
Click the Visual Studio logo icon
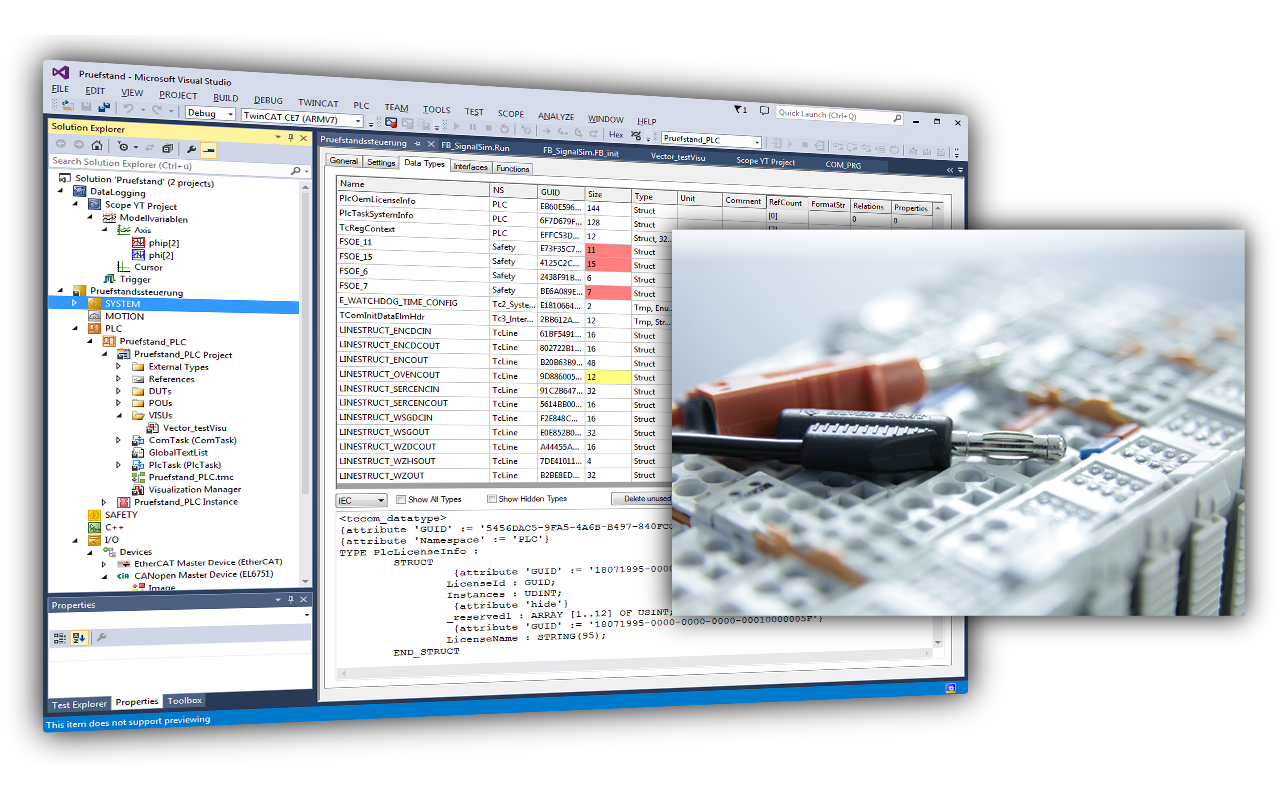(x=61, y=73)
